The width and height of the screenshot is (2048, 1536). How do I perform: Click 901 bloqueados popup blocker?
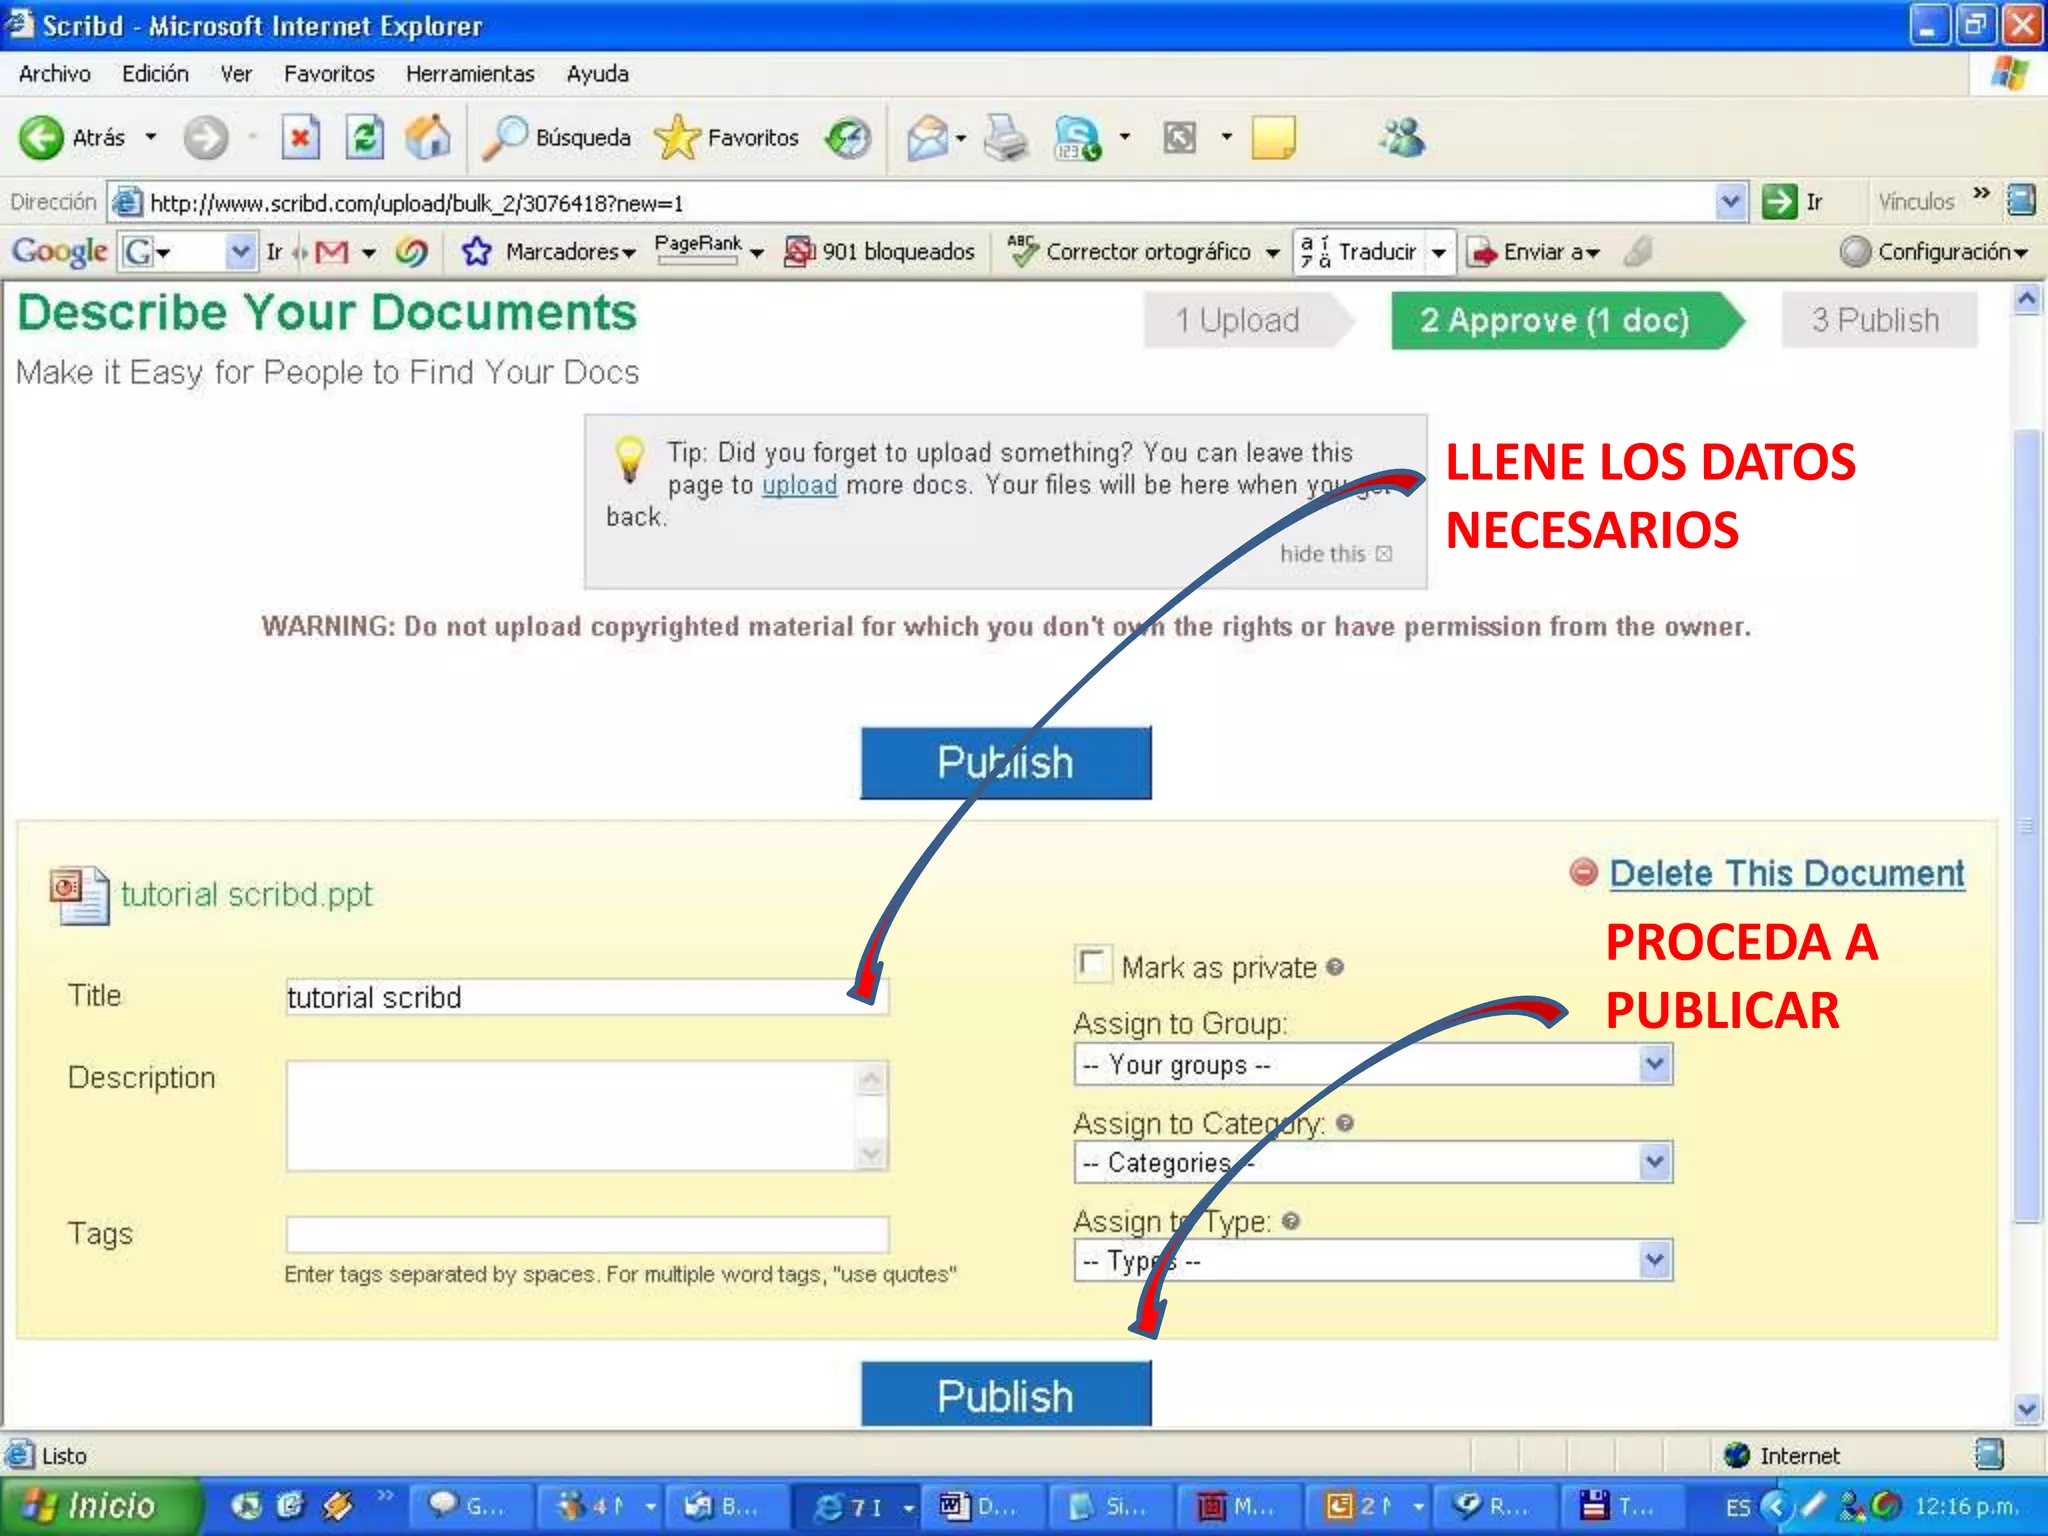(880, 251)
